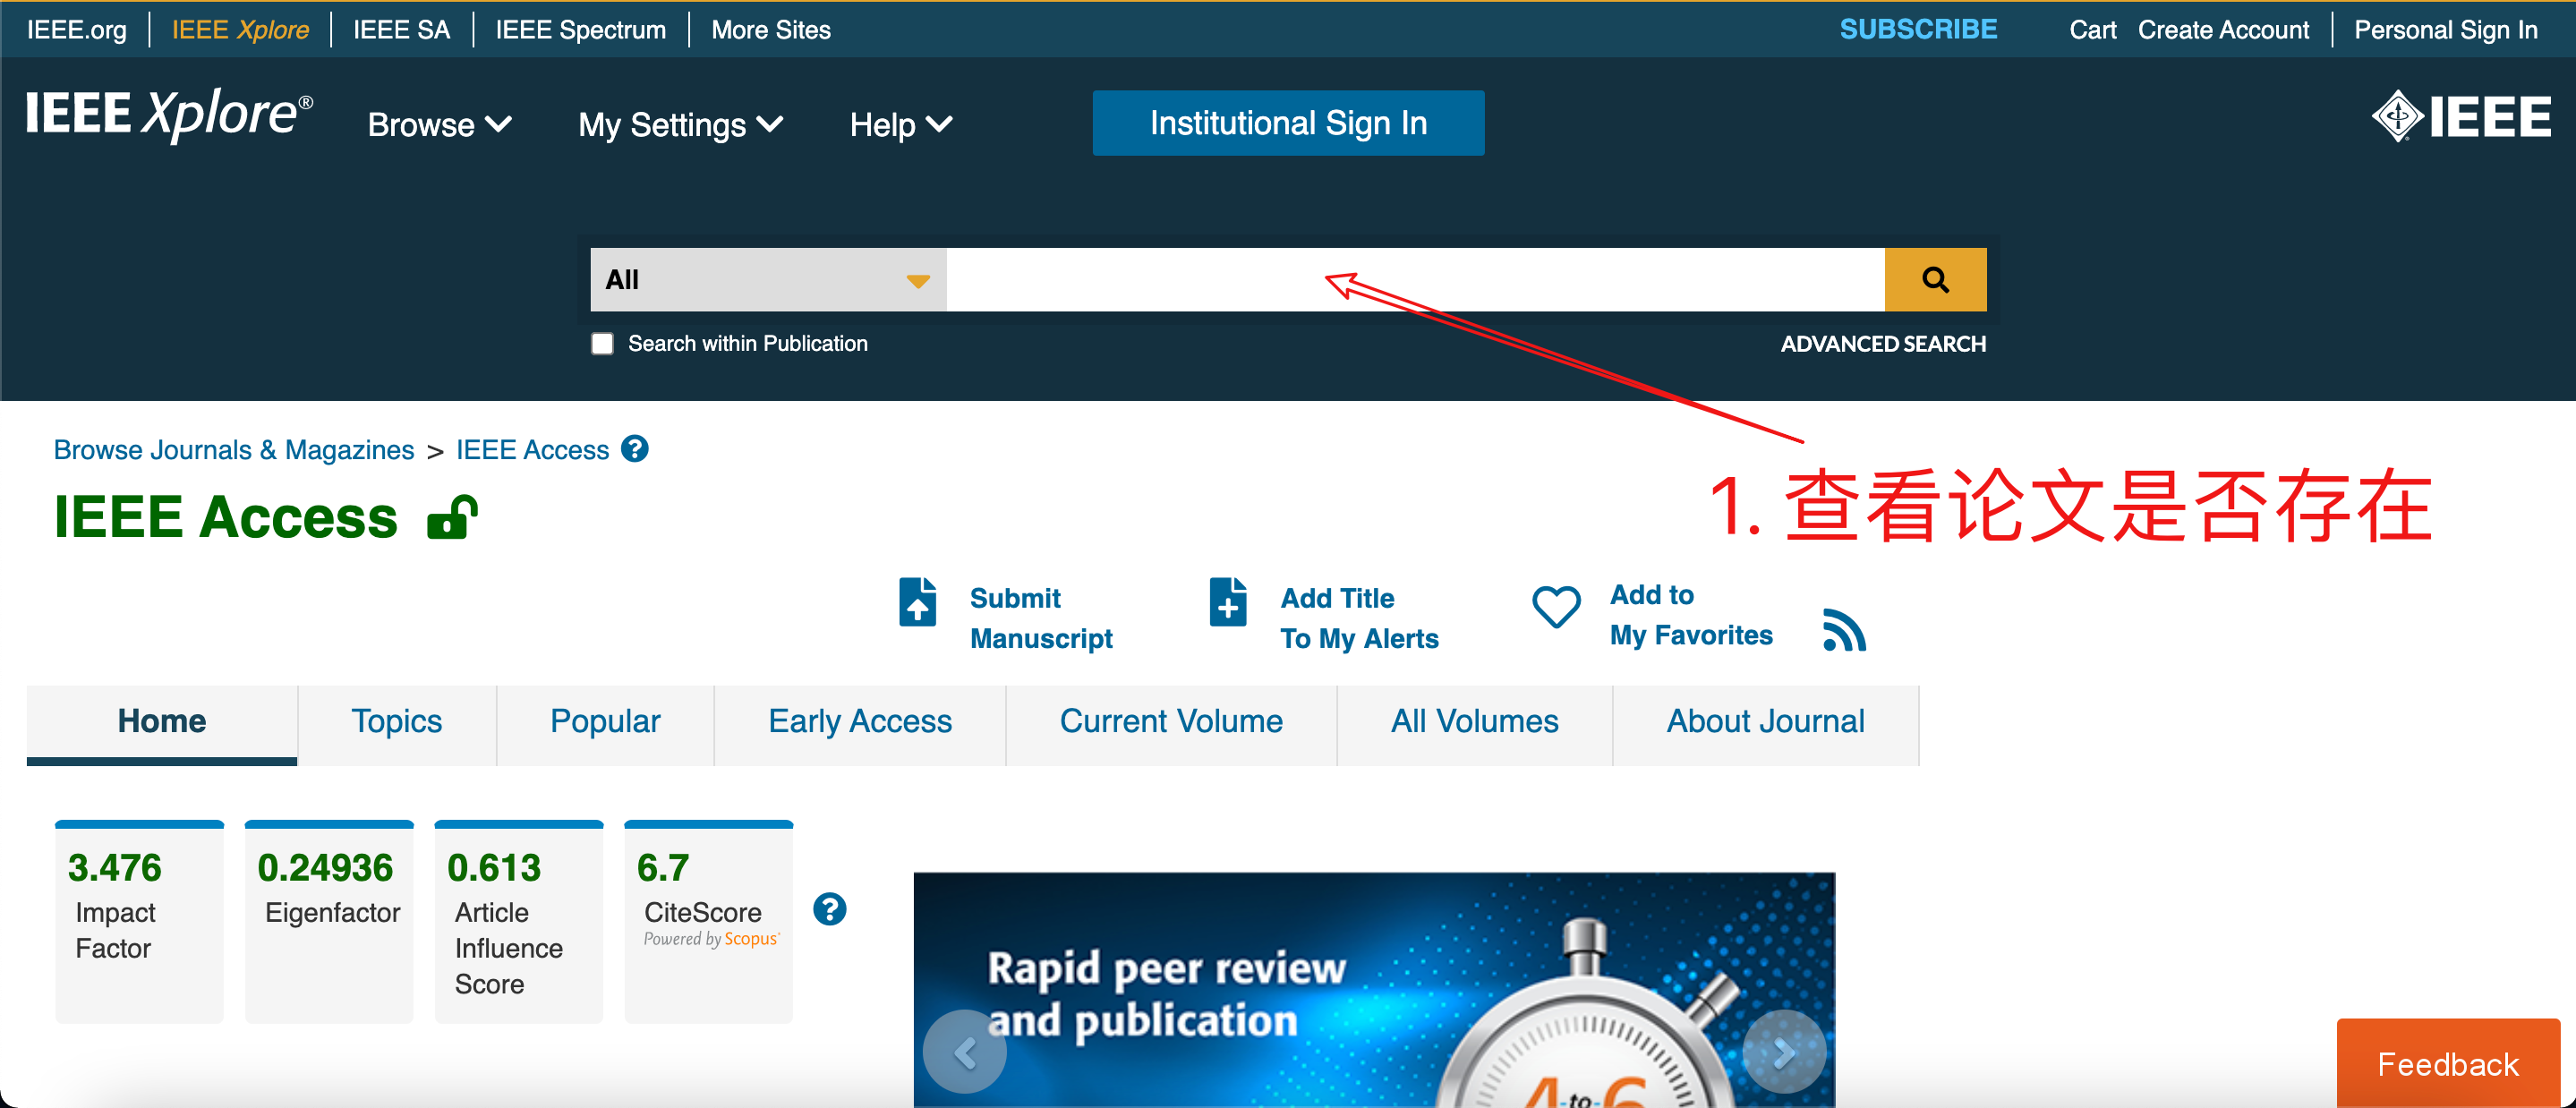Click the 6.7 CiteScore card
Viewport: 2576px width, 1108px height.
(708, 921)
